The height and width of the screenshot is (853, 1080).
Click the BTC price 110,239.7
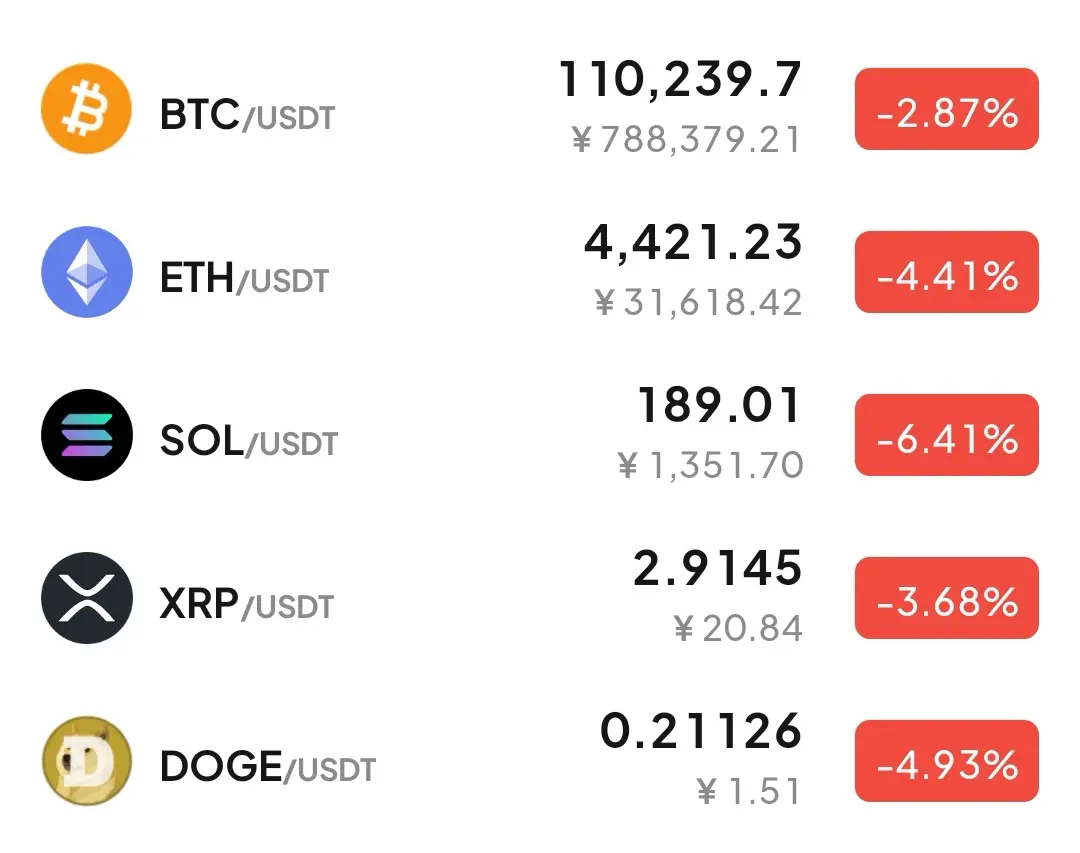(x=681, y=80)
